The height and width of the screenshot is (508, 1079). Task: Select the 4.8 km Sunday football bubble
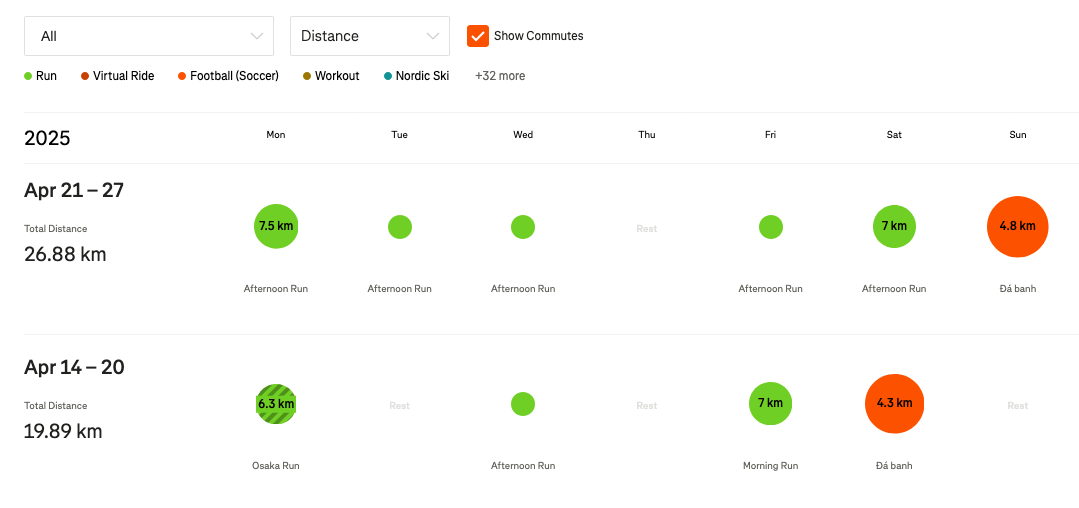[x=1017, y=226]
